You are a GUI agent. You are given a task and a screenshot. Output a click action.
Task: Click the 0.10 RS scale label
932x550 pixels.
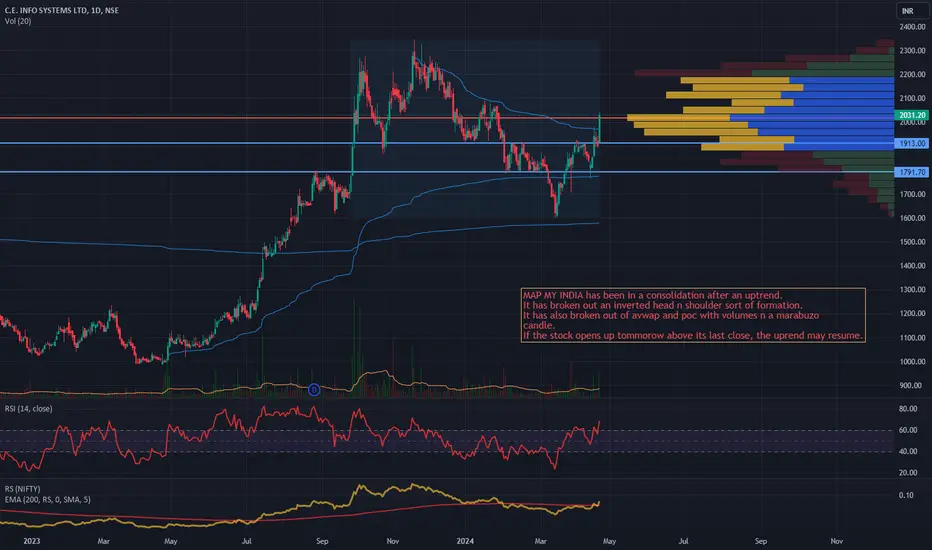click(x=906, y=495)
